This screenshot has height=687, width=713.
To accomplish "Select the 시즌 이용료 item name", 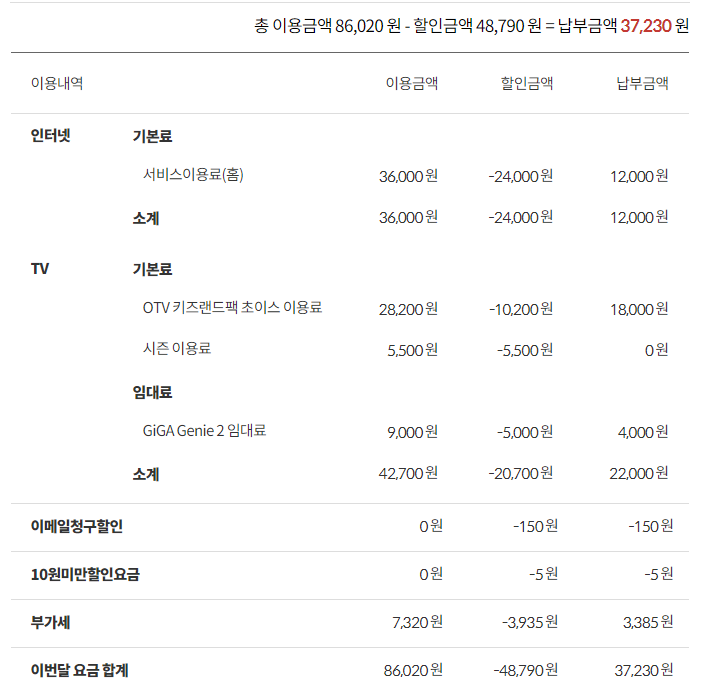I will tap(177, 349).
